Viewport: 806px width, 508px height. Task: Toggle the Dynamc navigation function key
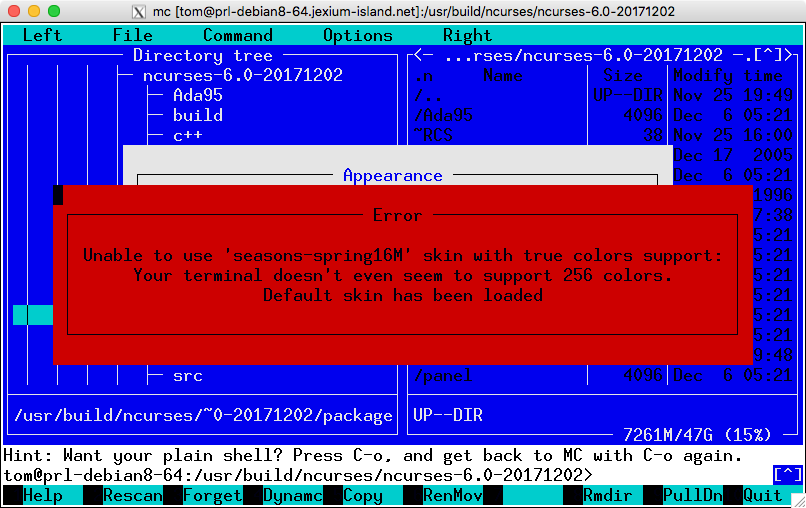(x=292, y=496)
